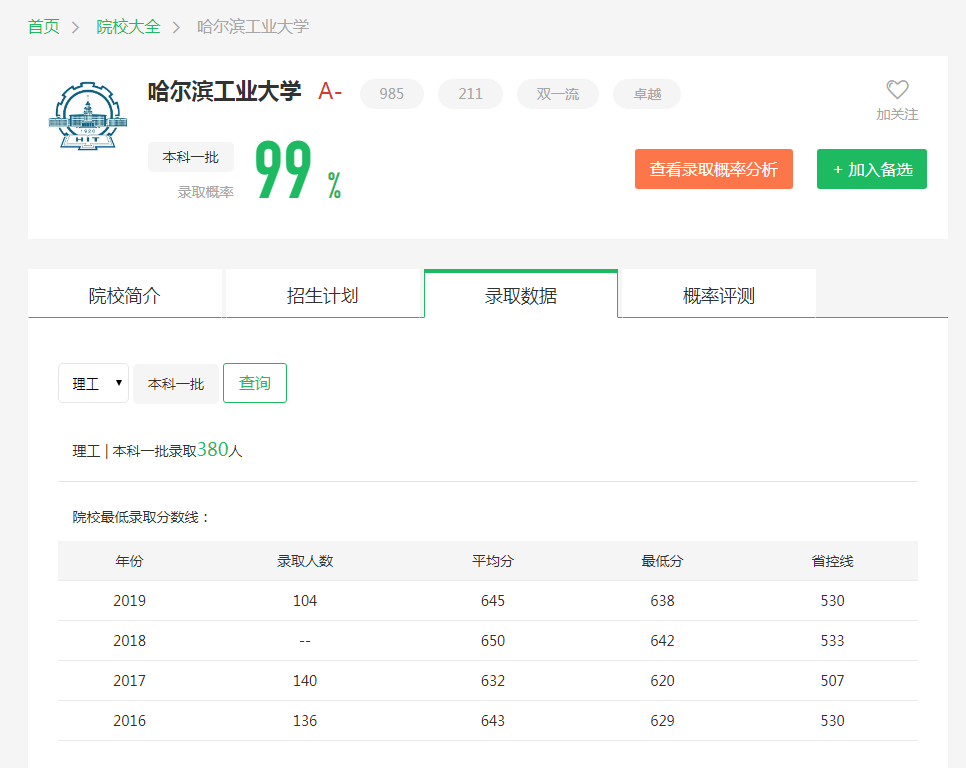
Task: Click the heart icon to follow the school
Action: (897, 90)
